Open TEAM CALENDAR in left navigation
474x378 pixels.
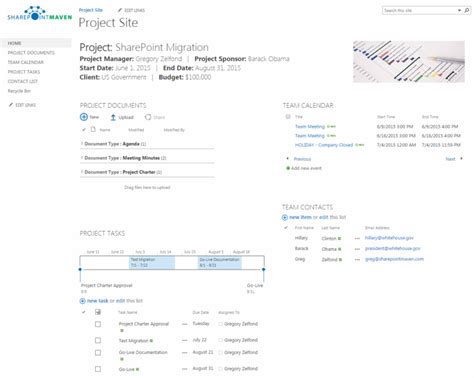point(26,62)
